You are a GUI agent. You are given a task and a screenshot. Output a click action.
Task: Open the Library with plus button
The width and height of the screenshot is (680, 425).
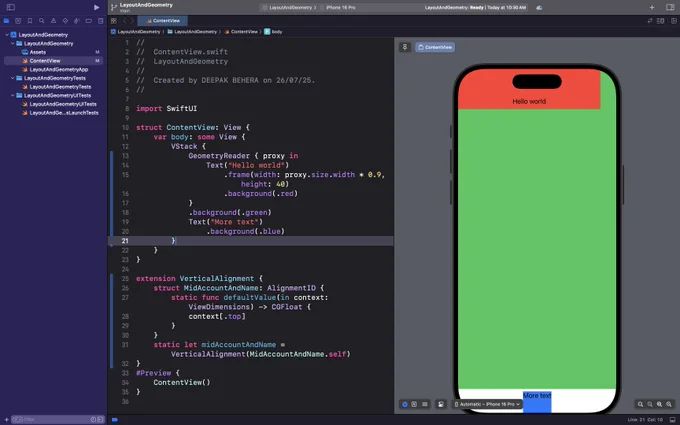click(652, 7)
